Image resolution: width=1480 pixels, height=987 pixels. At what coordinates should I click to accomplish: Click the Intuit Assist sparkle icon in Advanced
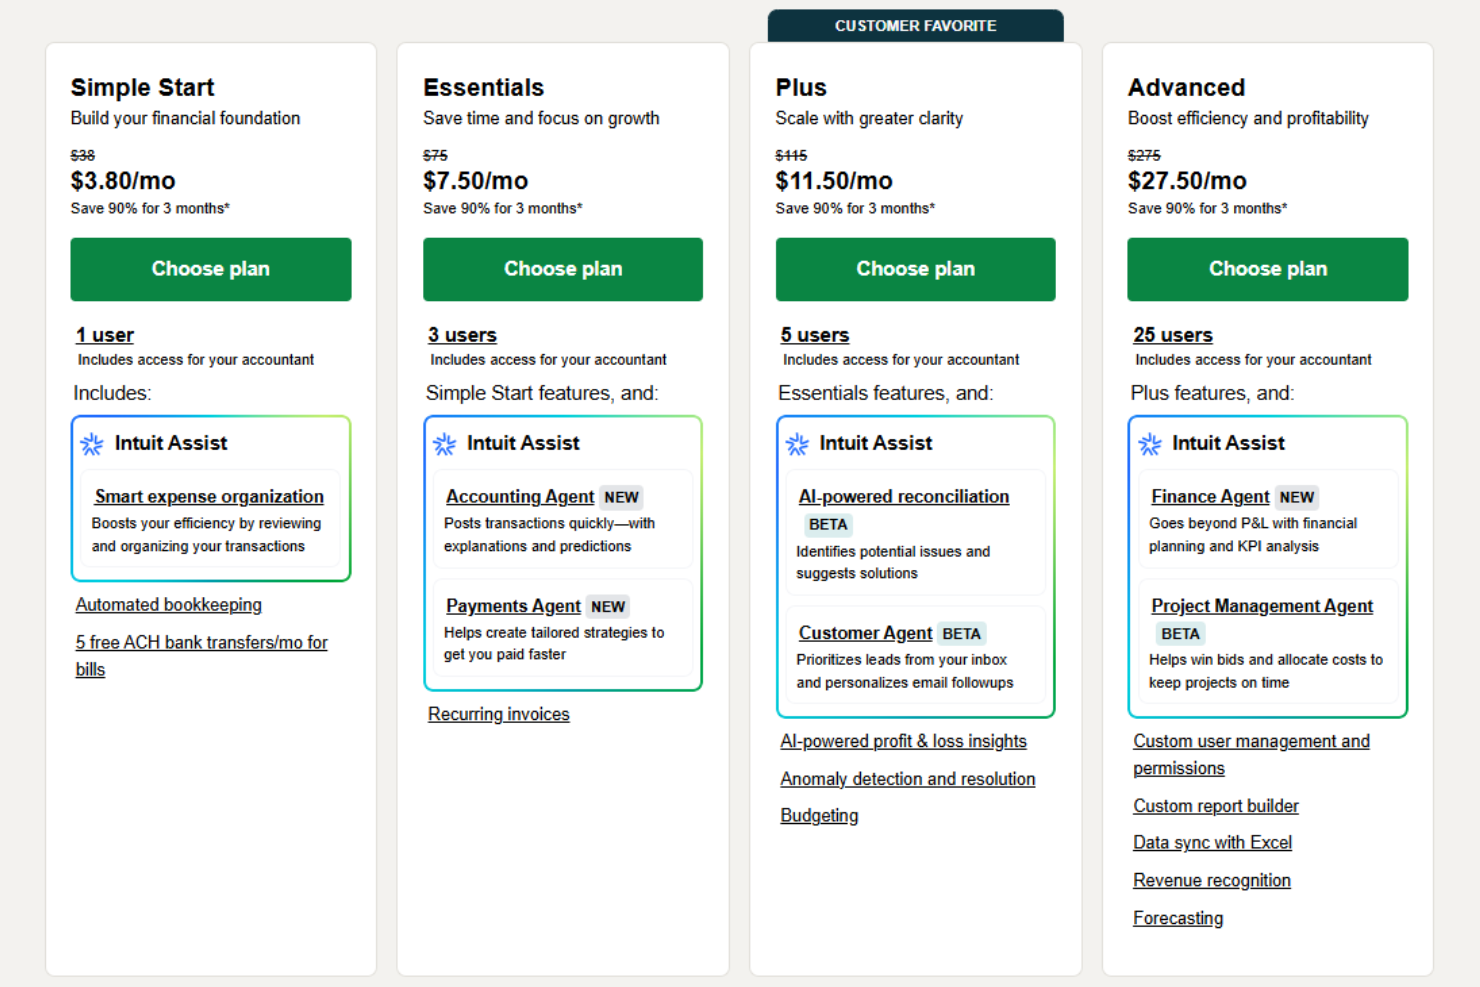(x=1149, y=443)
